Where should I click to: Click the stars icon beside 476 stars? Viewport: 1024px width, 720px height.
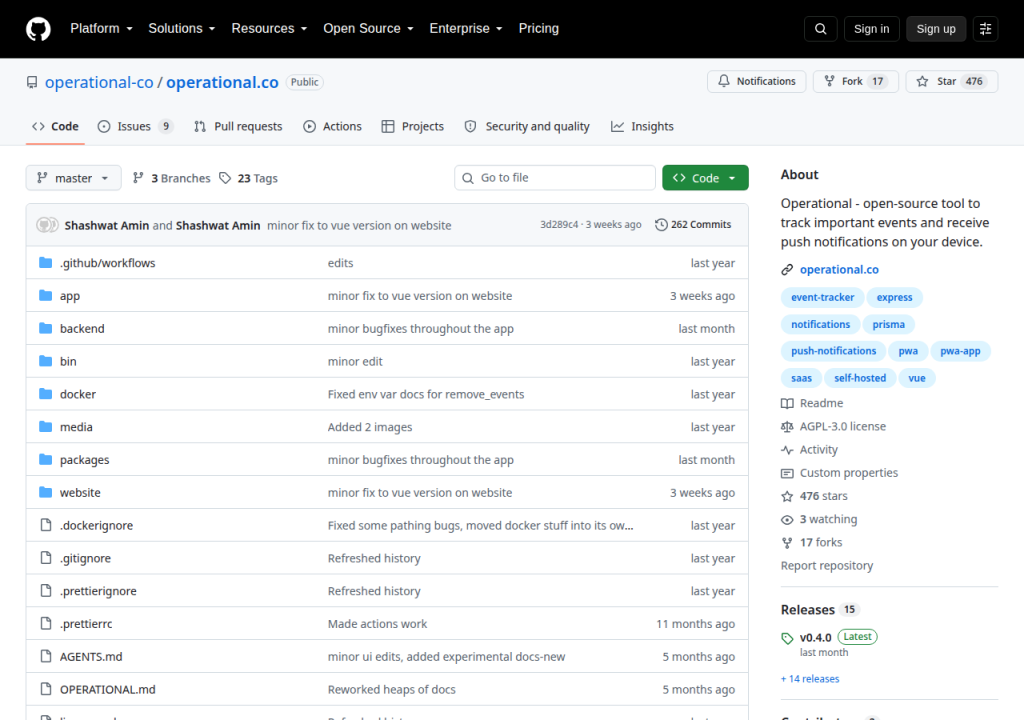tap(787, 497)
